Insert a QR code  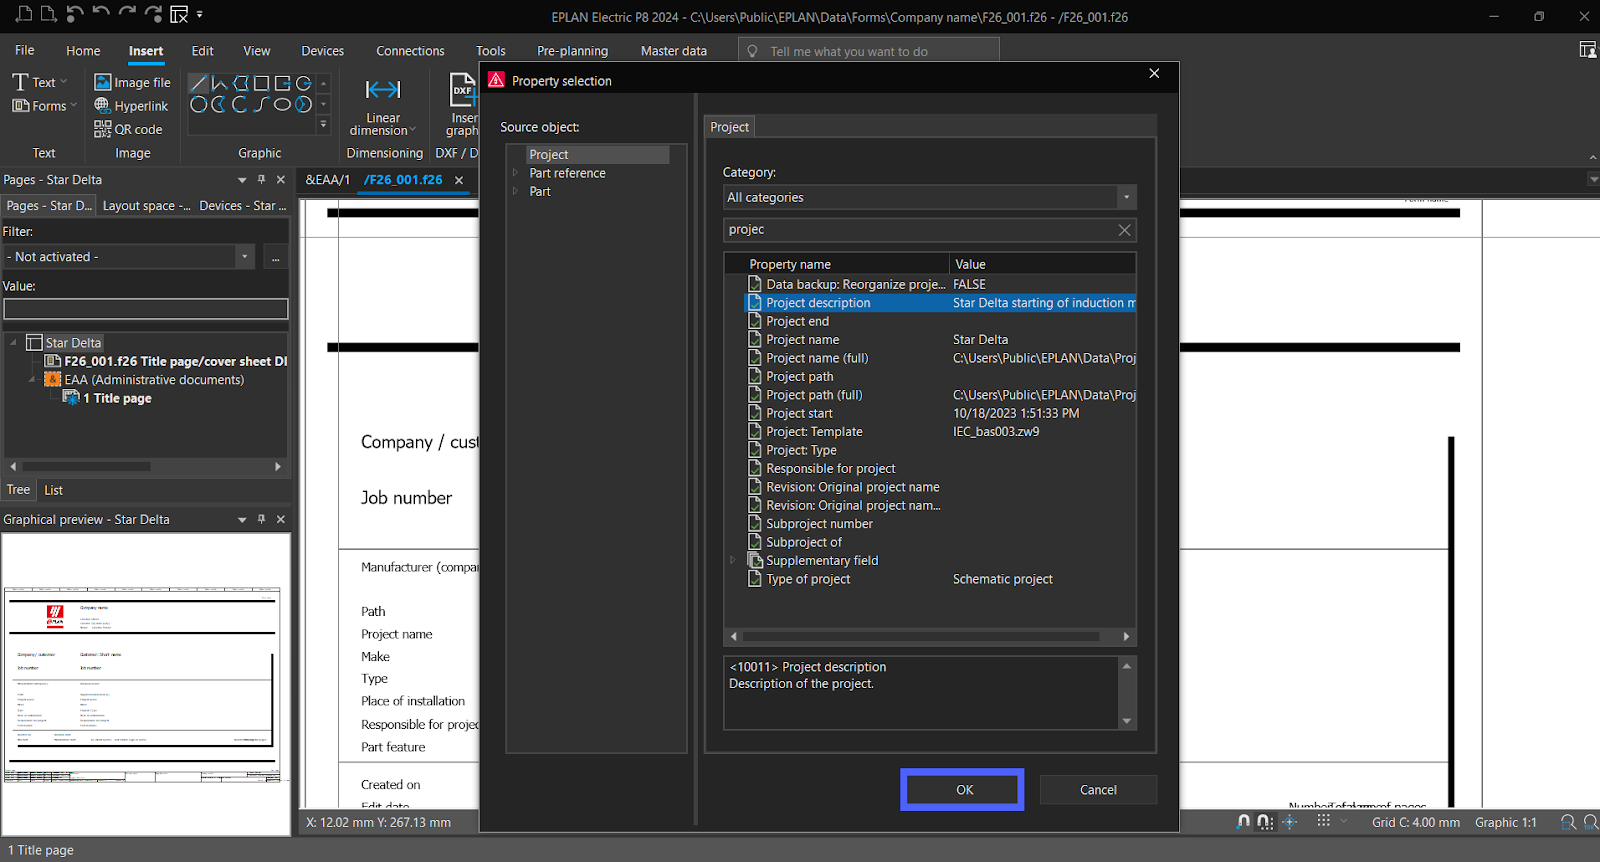(128, 129)
